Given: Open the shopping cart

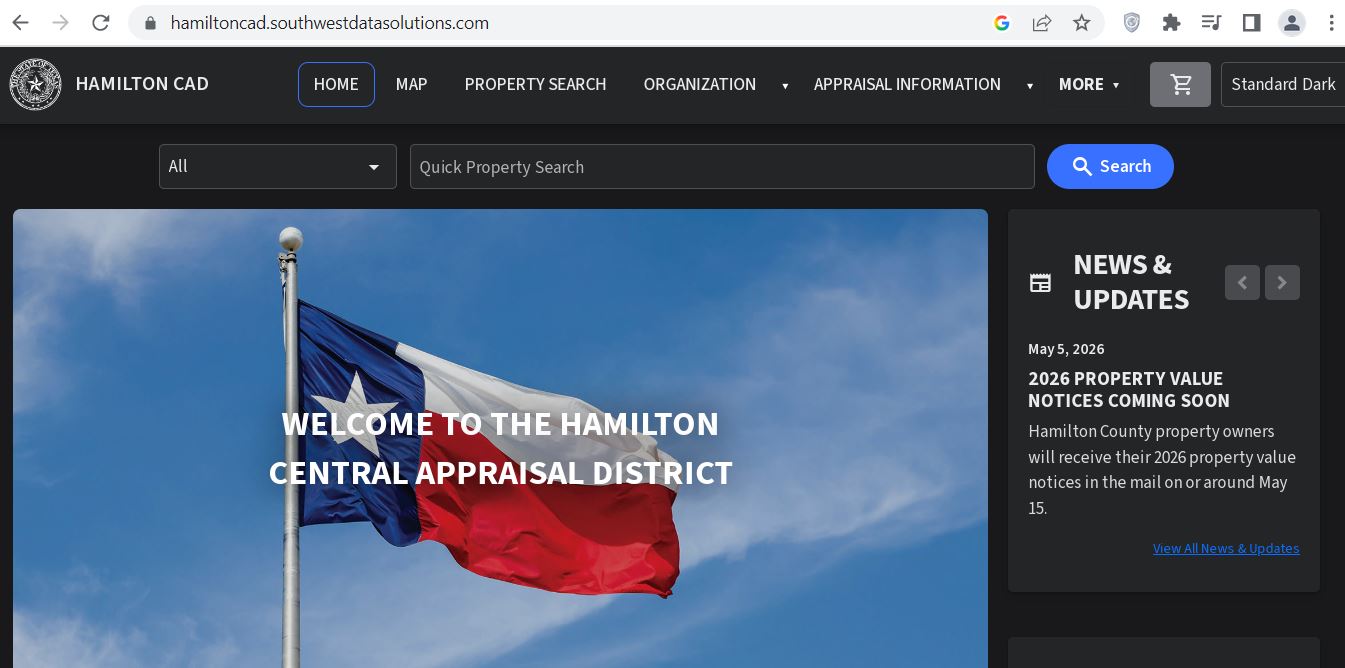Looking at the screenshot, I should [x=1180, y=85].
